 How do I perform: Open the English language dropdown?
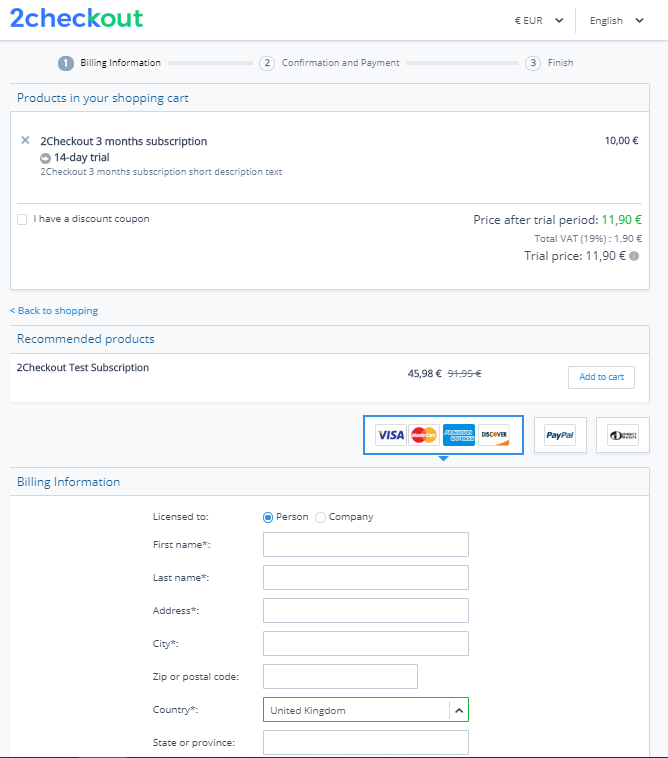(616, 21)
